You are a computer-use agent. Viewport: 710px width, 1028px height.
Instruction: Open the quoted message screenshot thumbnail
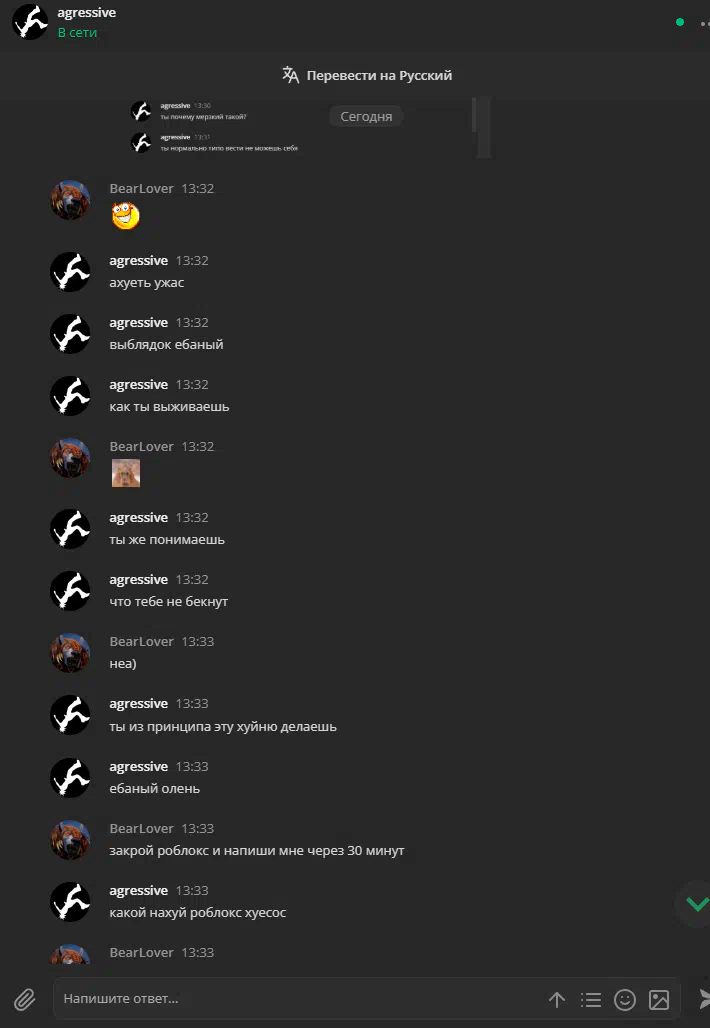click(310, 127)
